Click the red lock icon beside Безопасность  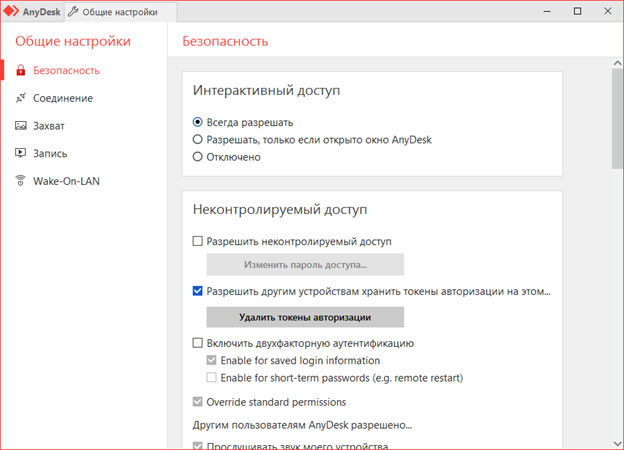tap(21, 70)
